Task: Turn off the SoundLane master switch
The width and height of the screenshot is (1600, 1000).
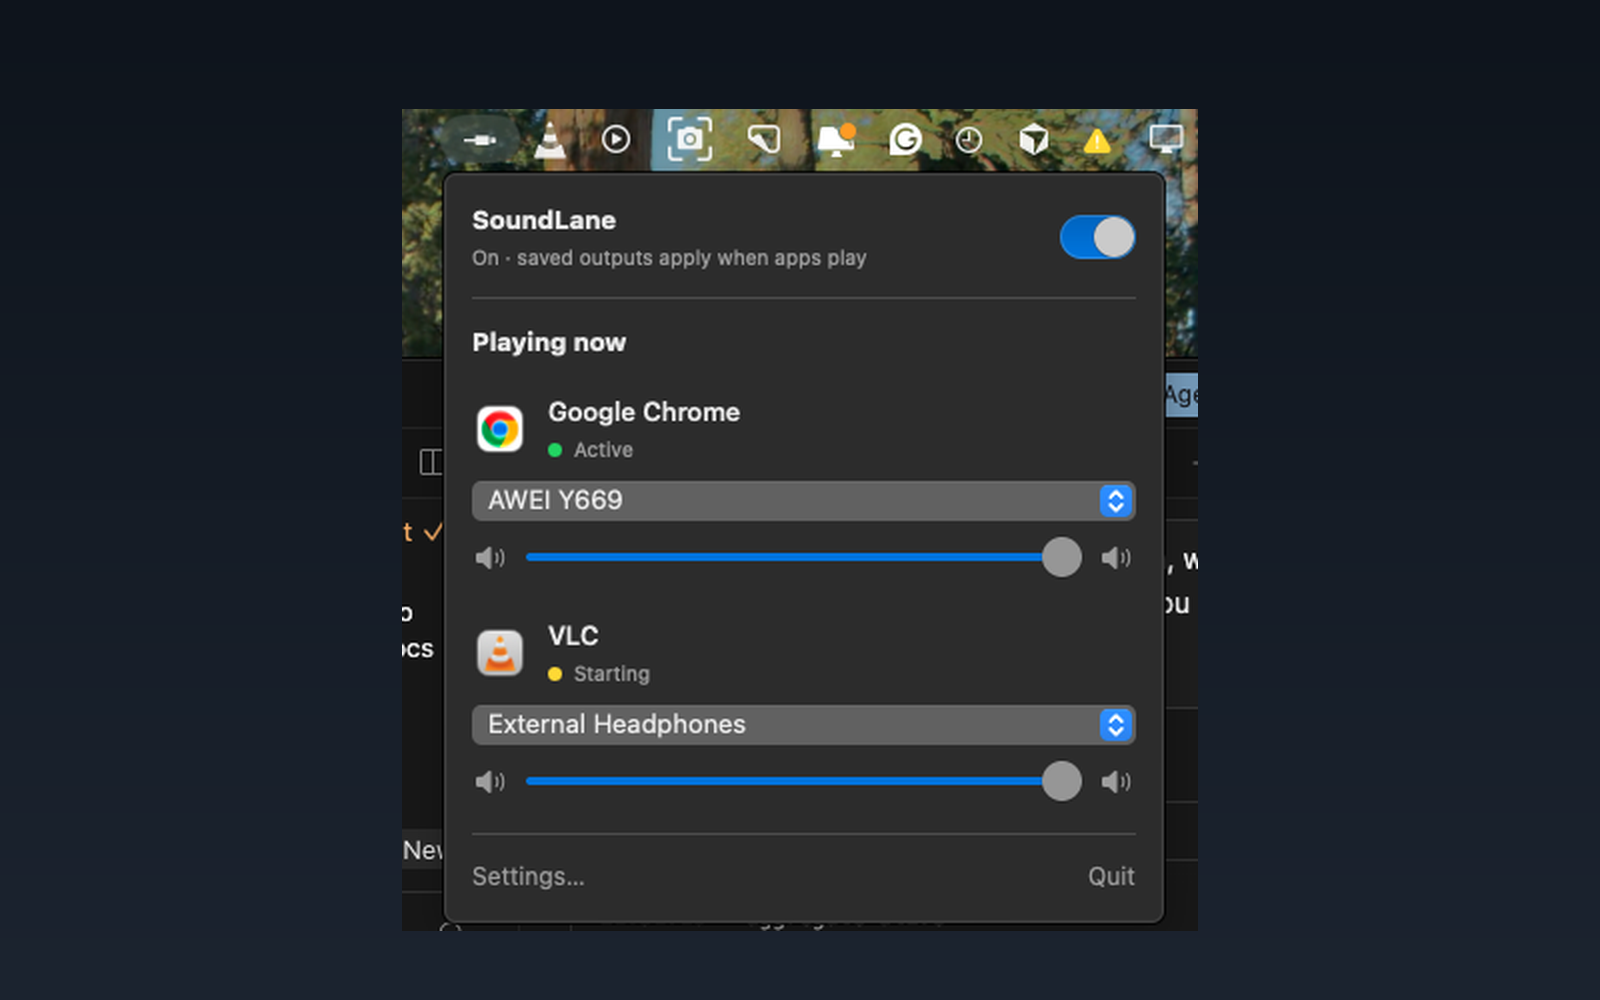Action: coord(1097,238)
